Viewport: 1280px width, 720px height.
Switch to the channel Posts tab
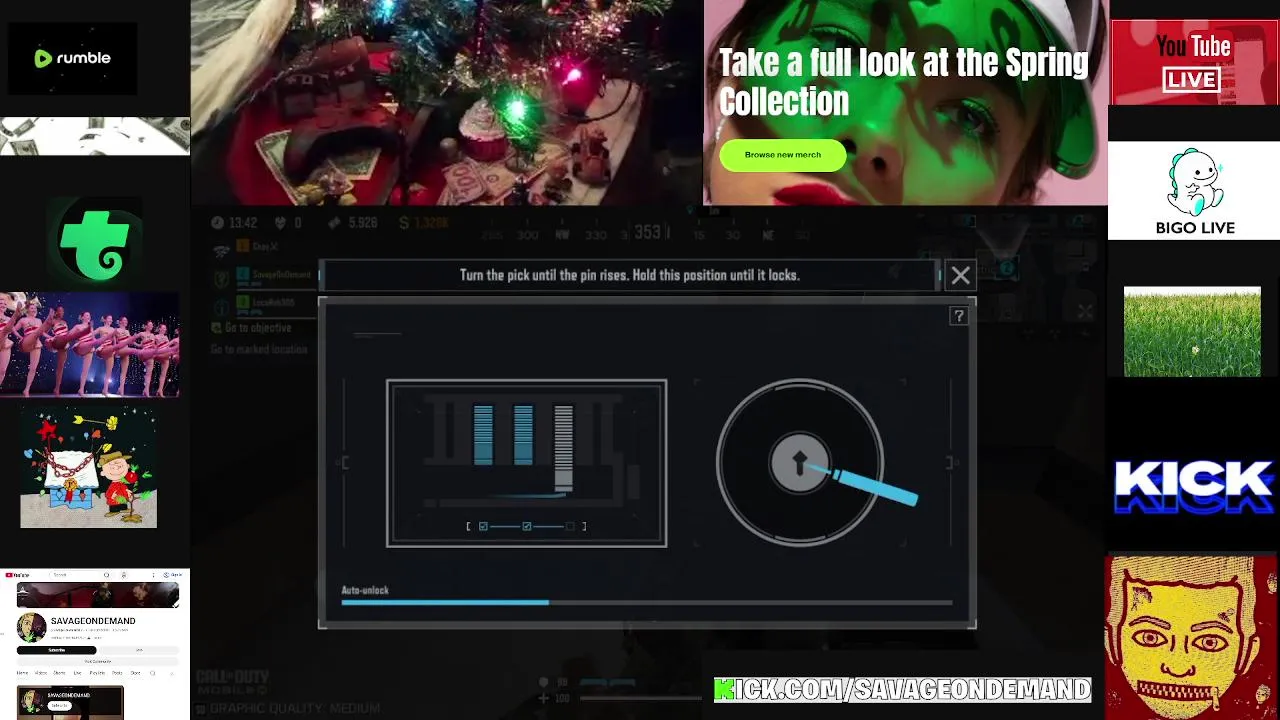(117, 673)
